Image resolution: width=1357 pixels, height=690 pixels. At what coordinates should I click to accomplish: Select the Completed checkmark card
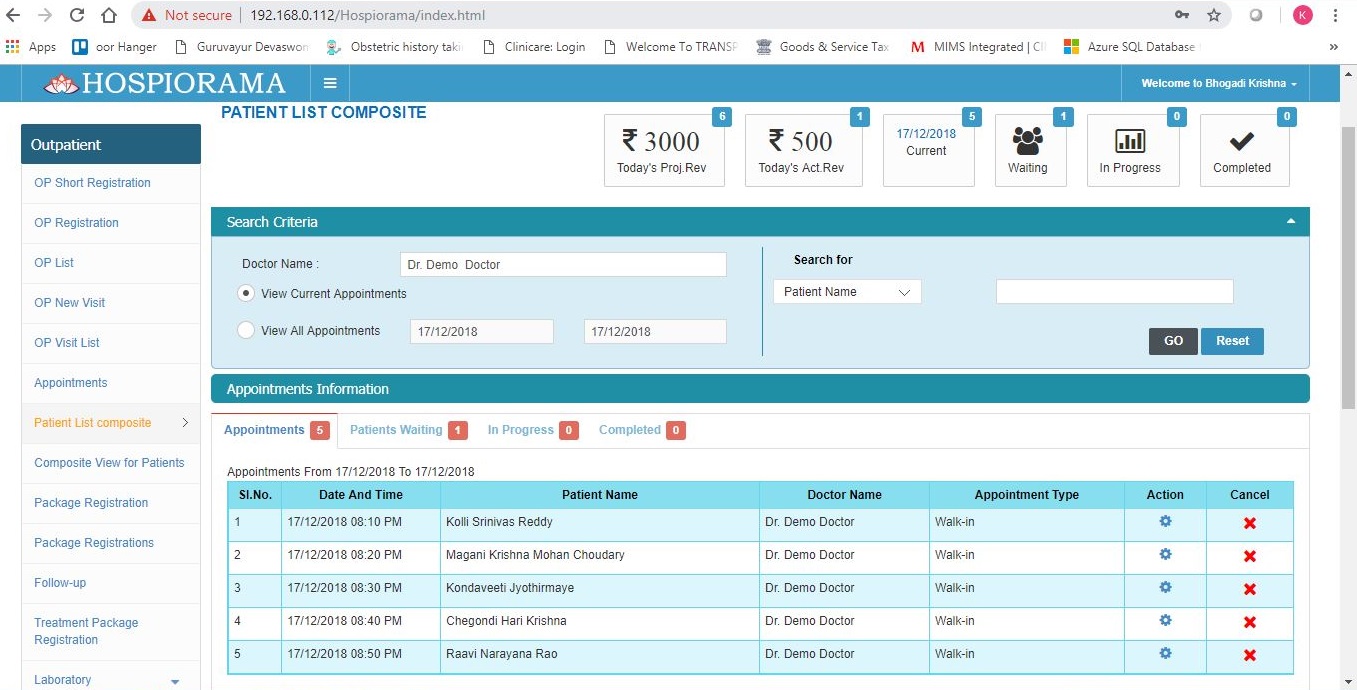[x=1243, y=148]
